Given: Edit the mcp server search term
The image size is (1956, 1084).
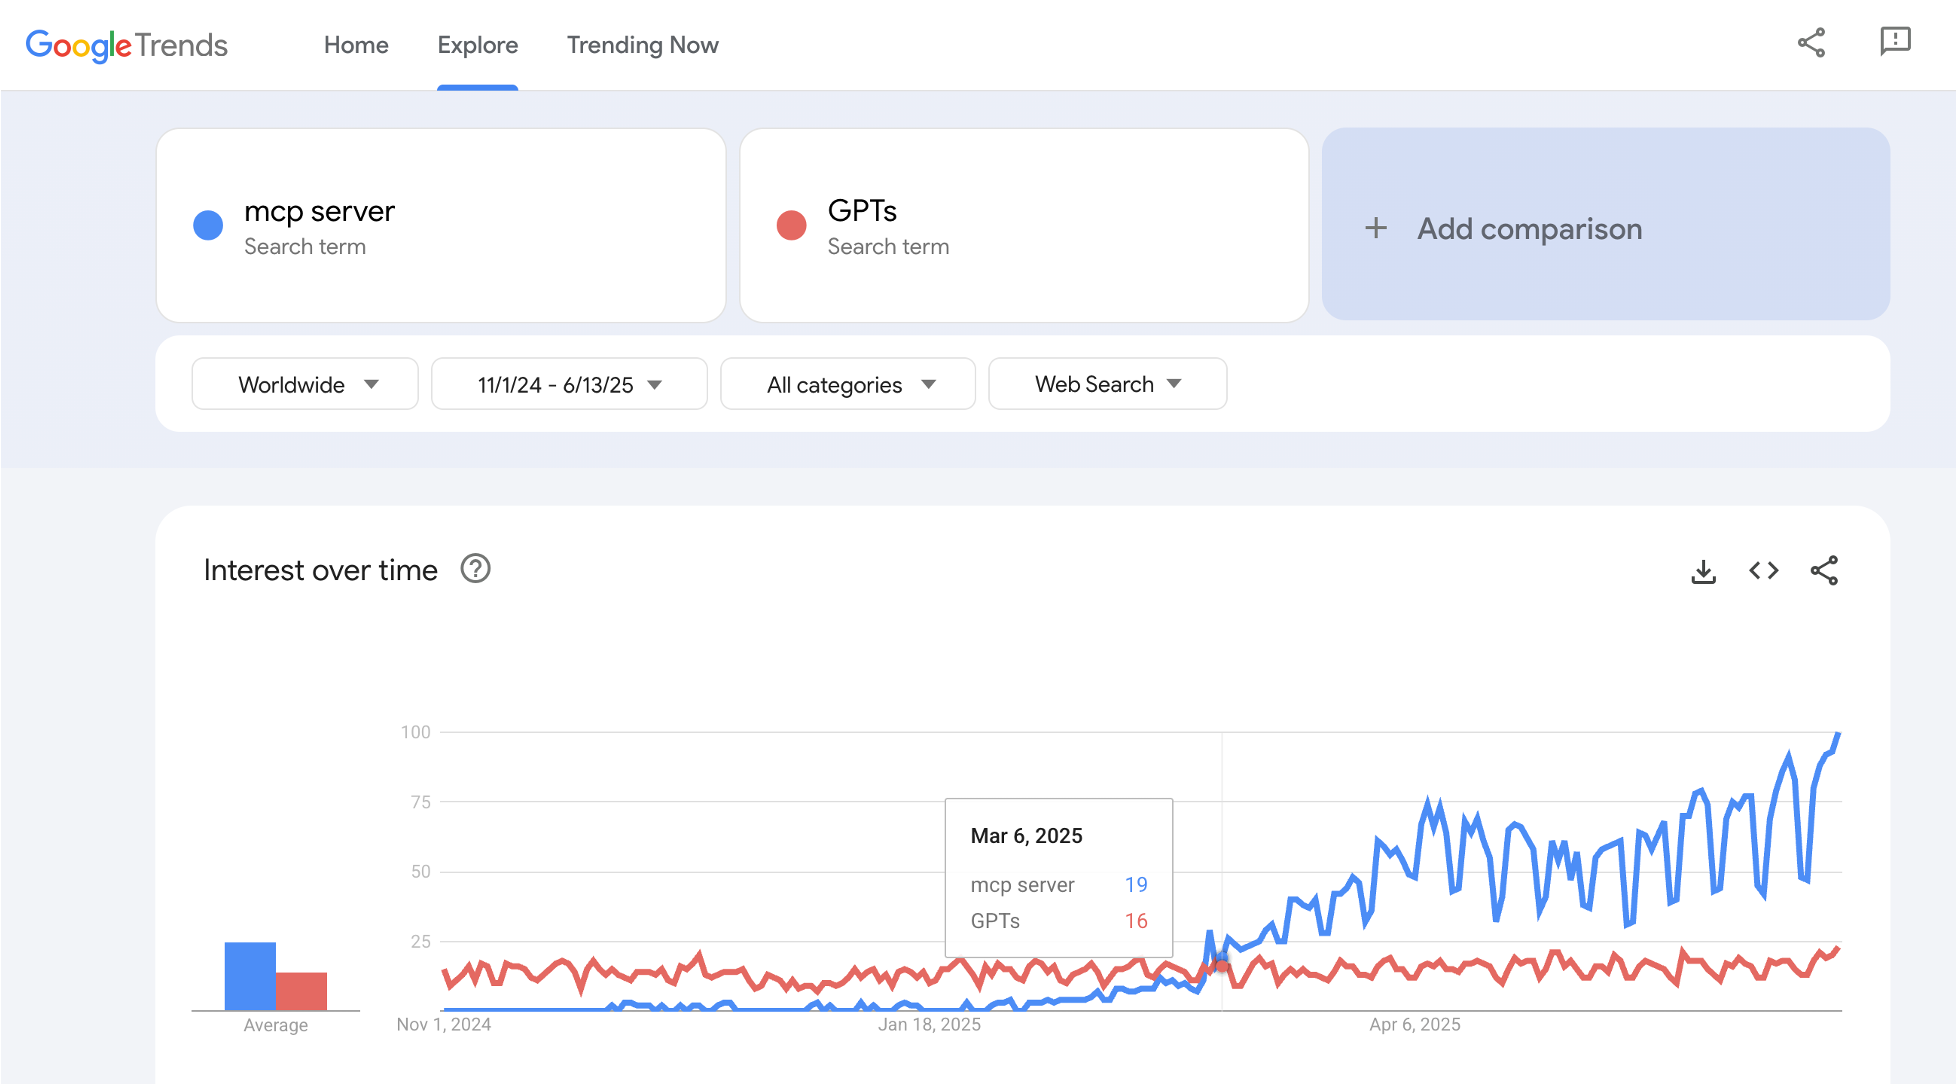Looking at the screenshot, I should pyautogui.click(x=441, y=225).
